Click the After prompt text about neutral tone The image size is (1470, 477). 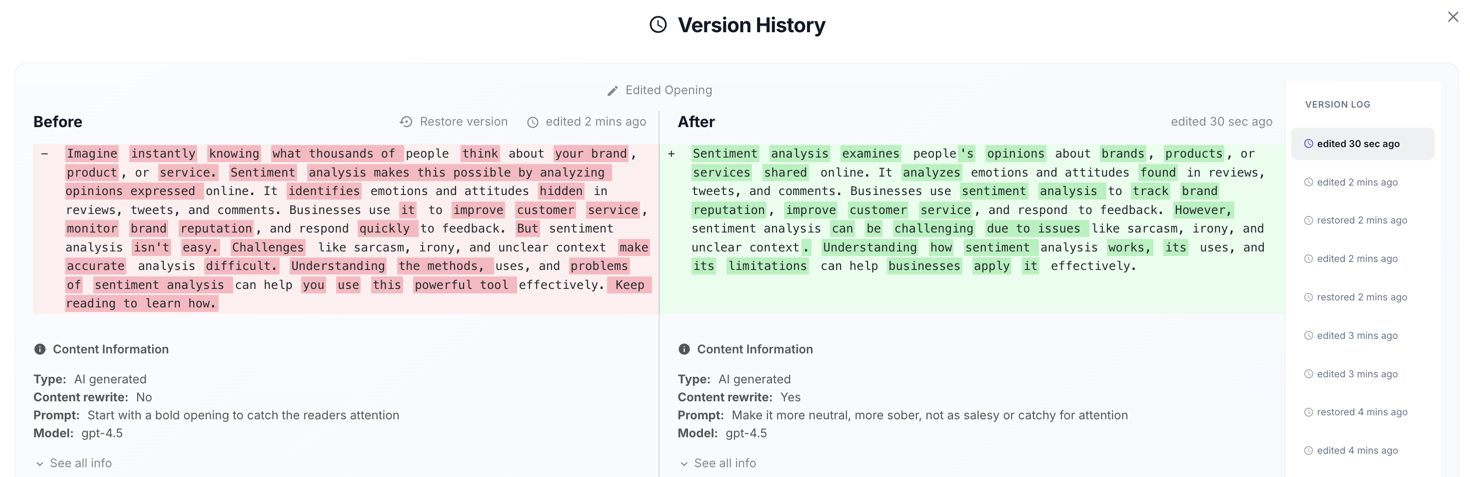click(x=929, y=415)
